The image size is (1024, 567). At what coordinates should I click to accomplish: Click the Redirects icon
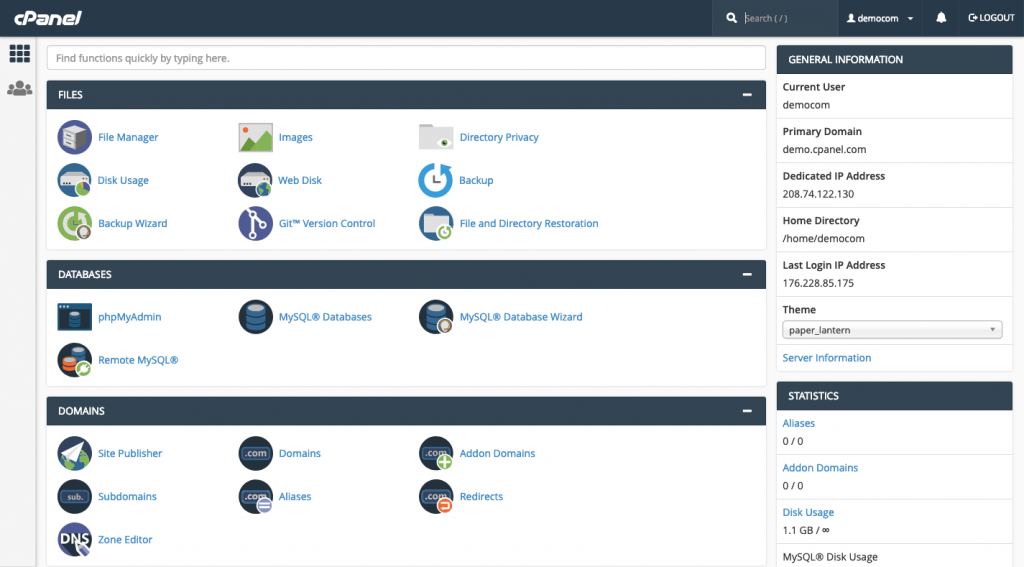(x=436, y=496)
